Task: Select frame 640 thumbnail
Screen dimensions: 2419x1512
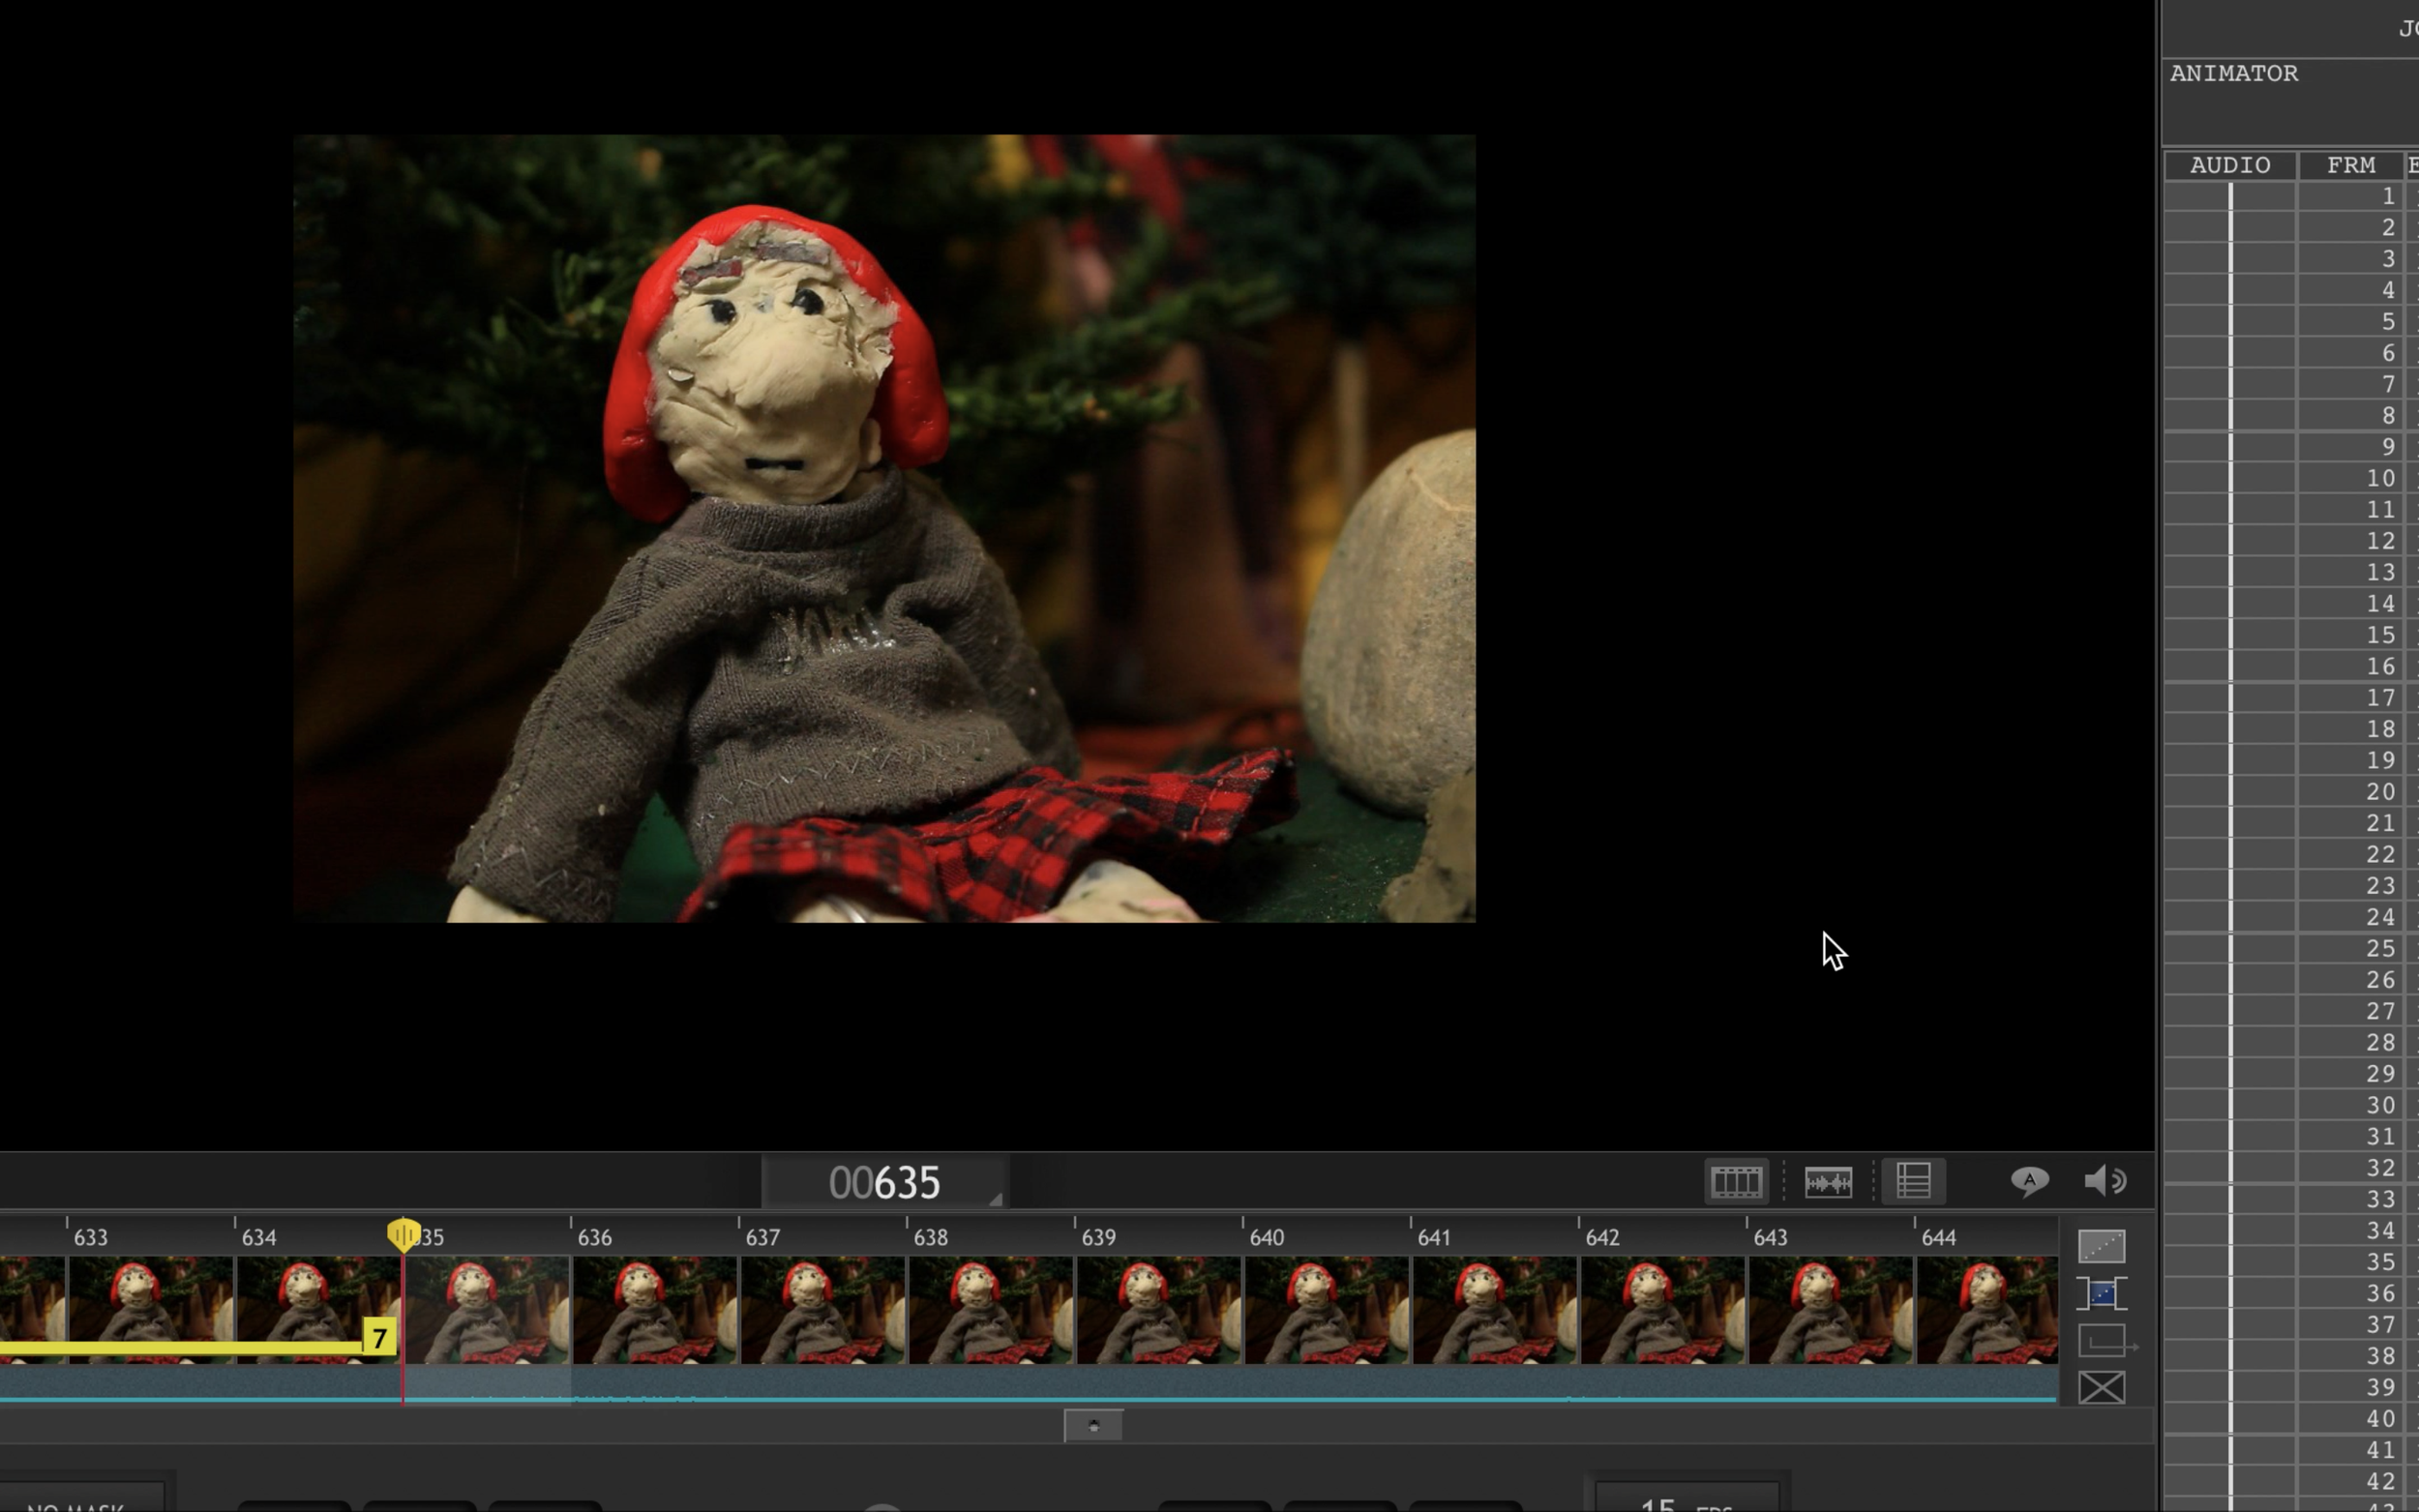Action: [1326, 1310]
